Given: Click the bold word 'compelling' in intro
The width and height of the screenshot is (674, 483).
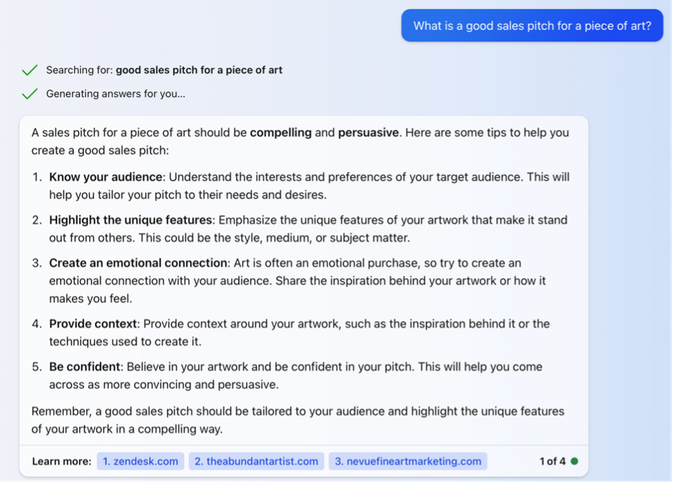Looking at the screenshot, I should [x=281, y=132].
